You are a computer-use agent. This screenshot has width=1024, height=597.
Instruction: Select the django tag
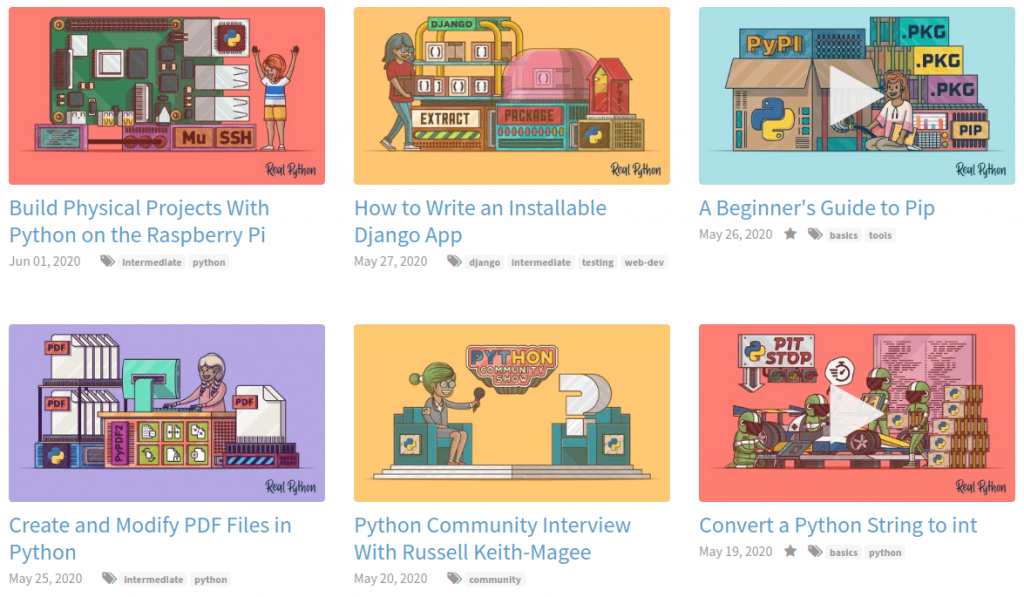[484, 263]
